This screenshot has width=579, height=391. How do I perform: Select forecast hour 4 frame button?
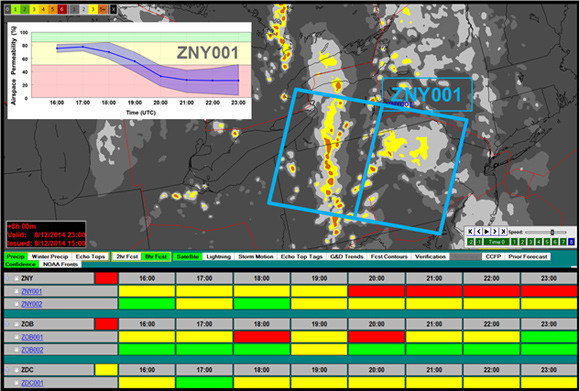(x=539, y=242)
